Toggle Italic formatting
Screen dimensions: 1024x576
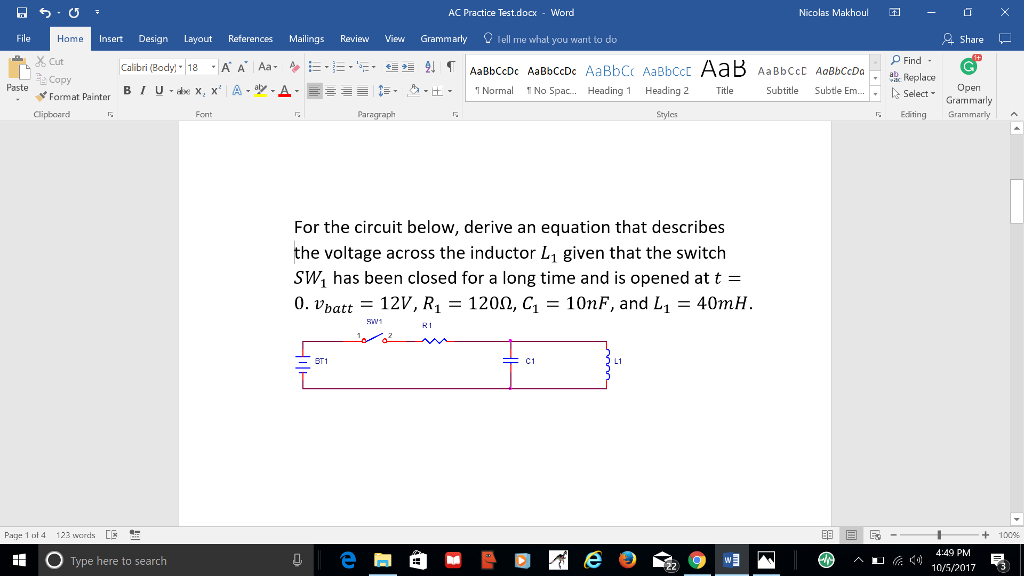(141, 91)
